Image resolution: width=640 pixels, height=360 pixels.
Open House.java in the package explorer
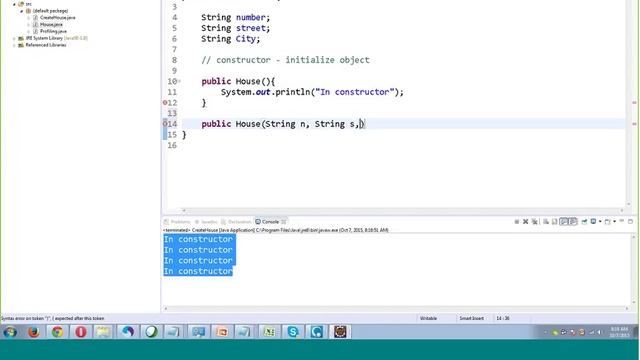51,24
